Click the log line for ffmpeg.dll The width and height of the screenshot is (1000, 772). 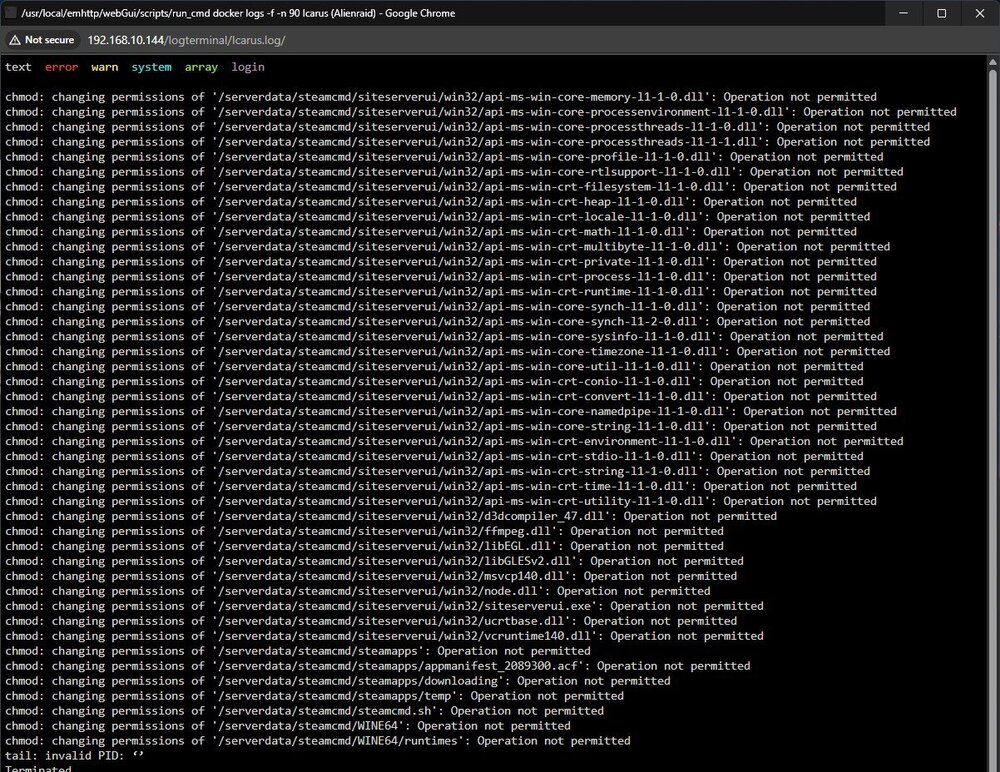click(x=364, y=531)
